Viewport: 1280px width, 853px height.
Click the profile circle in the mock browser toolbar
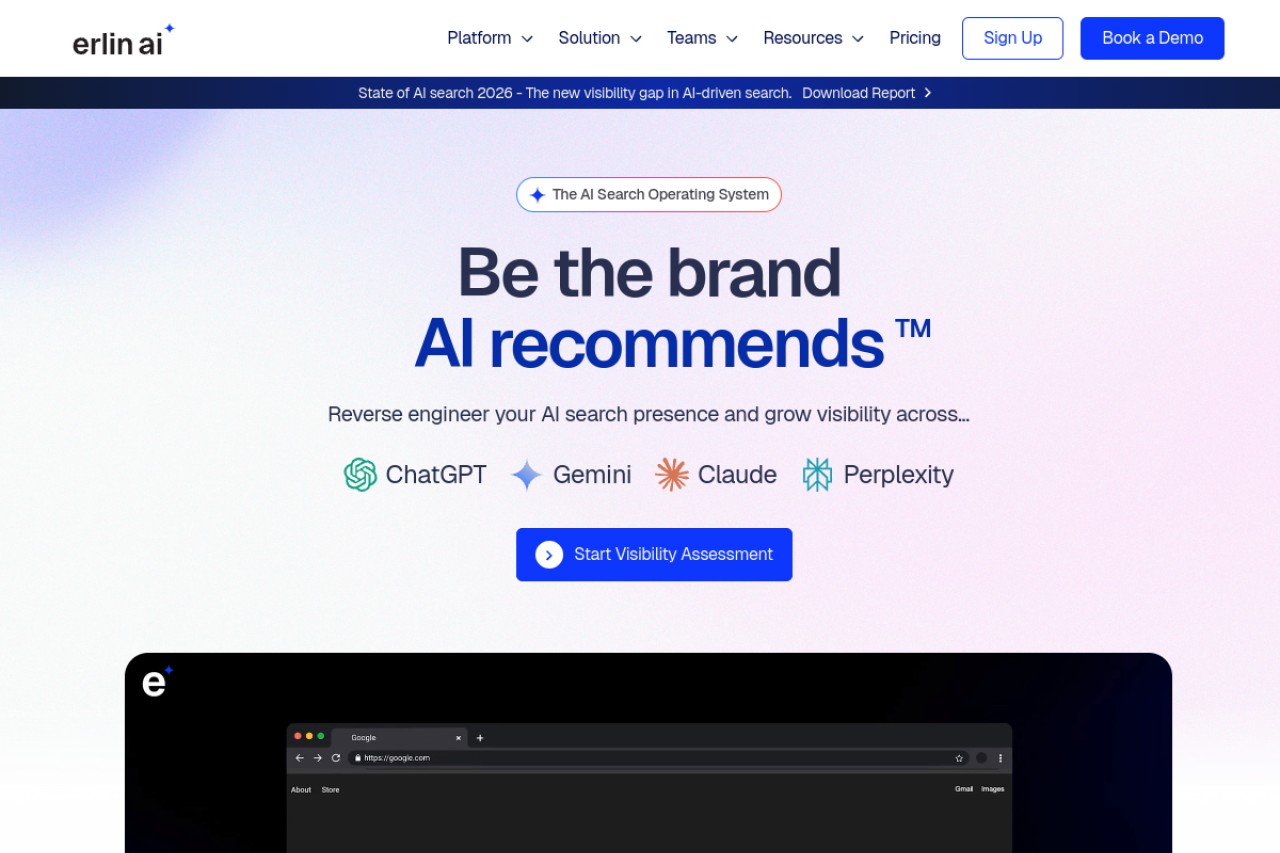981,758
